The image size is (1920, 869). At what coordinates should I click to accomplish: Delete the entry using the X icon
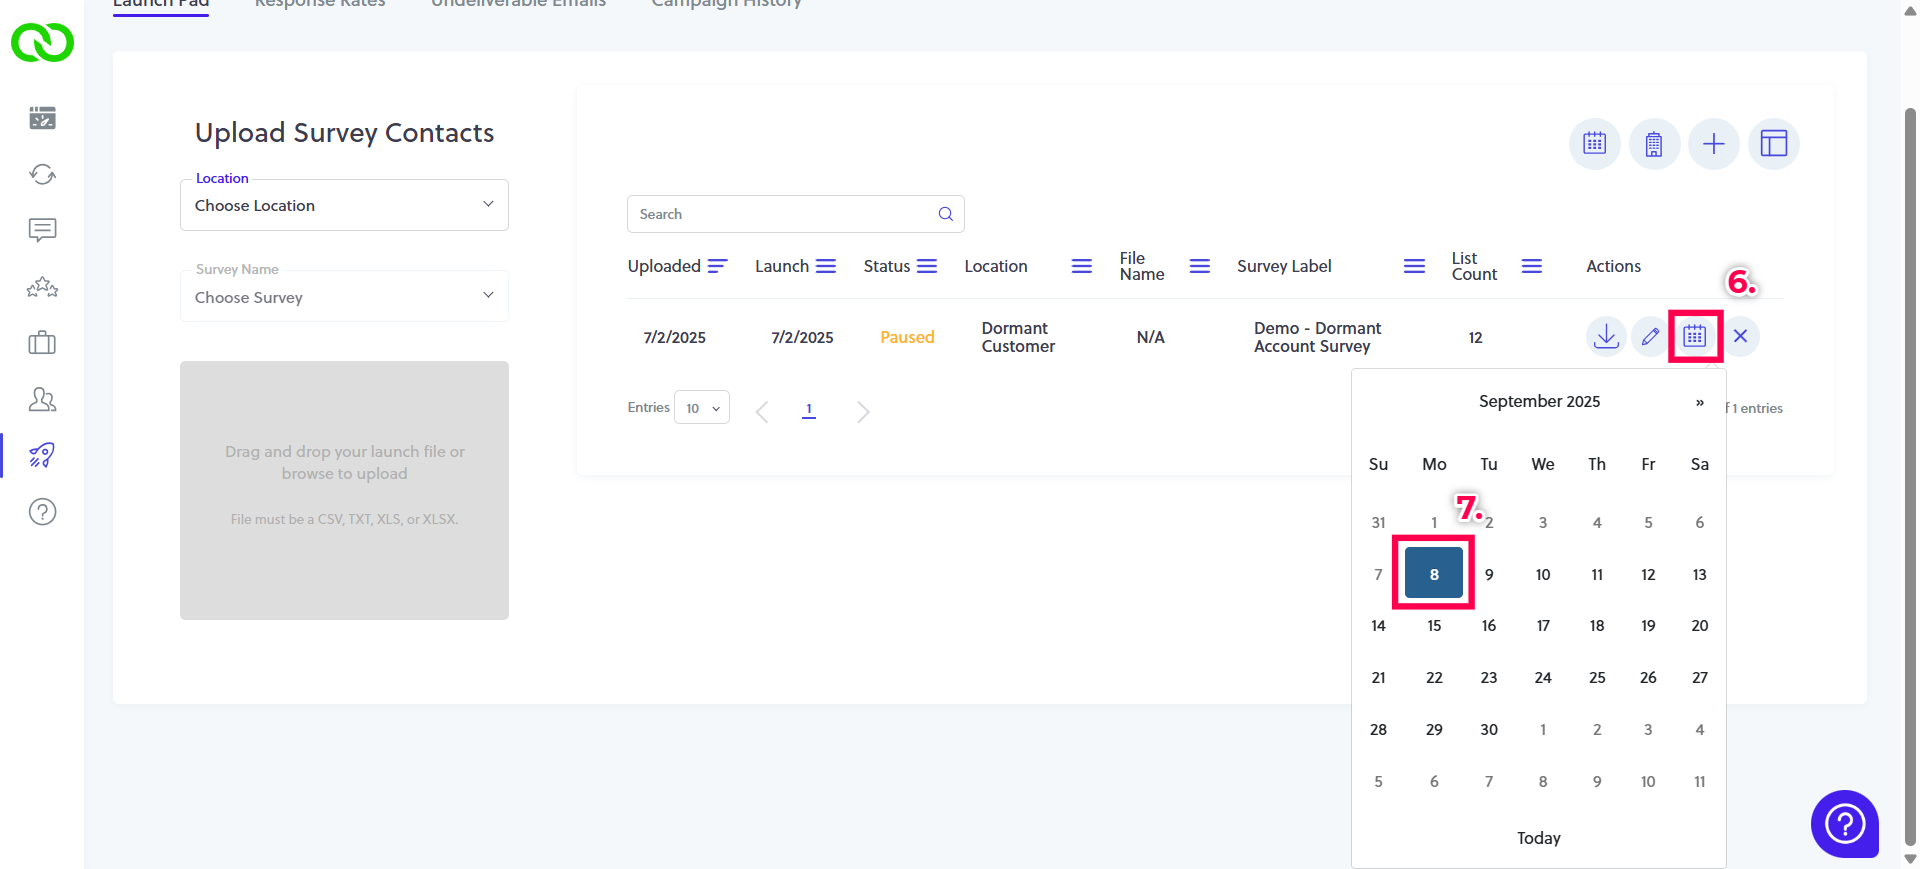[x=1740, y=336]
